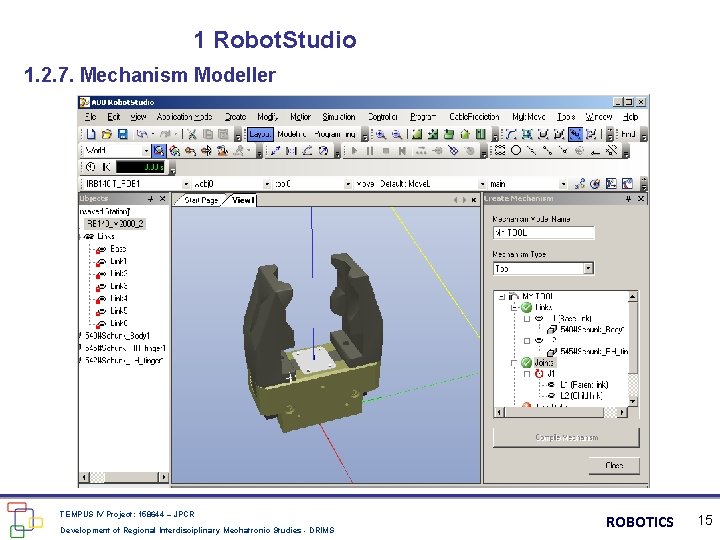Click the Play simulation button
The height and width of the screenshot is (540, 720).
354,151
